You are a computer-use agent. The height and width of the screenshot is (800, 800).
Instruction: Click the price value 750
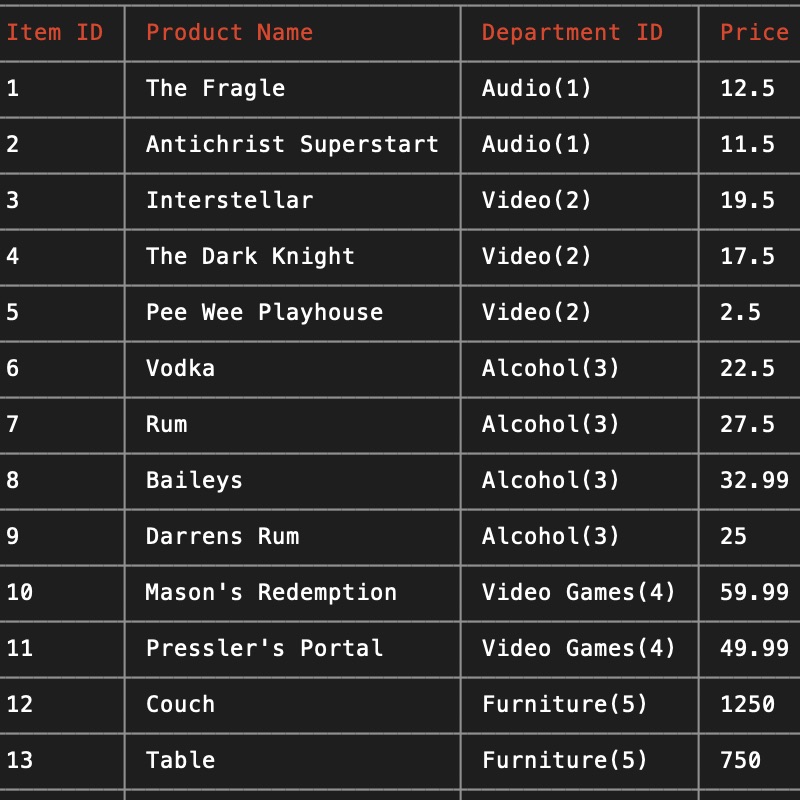tap(740, 760)
